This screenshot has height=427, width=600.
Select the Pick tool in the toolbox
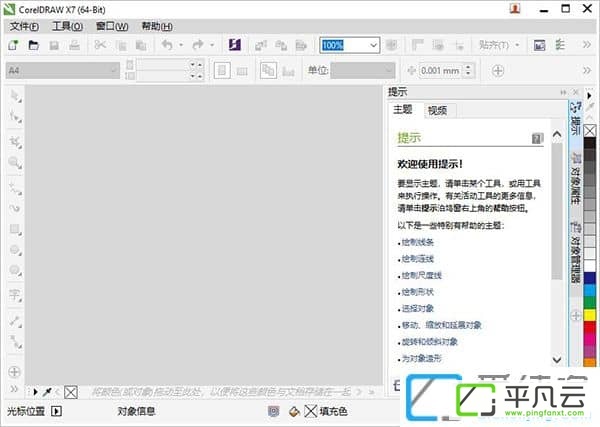tap(15, 96)
